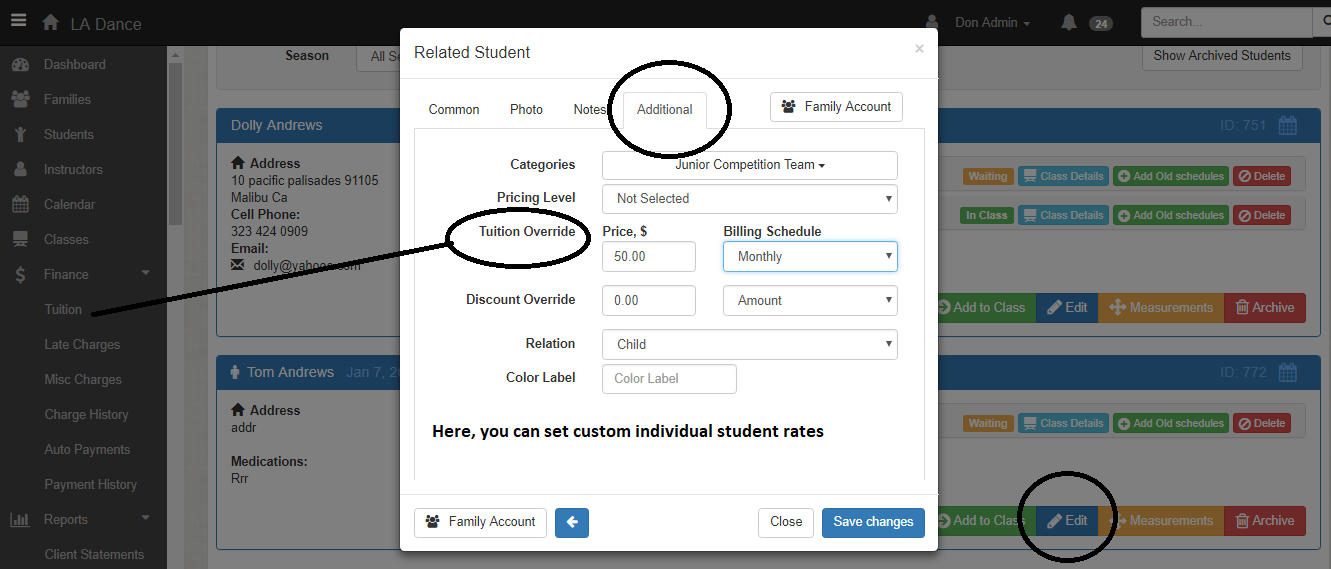The image size is (1331, 569).
Task: Open Dashboard in the sidebar
Action: (x=74, y=64)
